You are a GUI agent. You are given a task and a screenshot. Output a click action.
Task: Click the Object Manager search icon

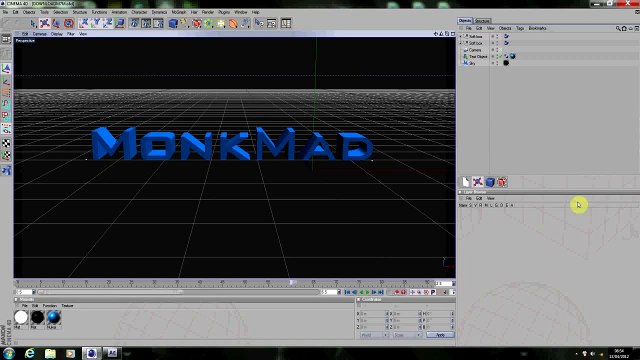[618, 28]
